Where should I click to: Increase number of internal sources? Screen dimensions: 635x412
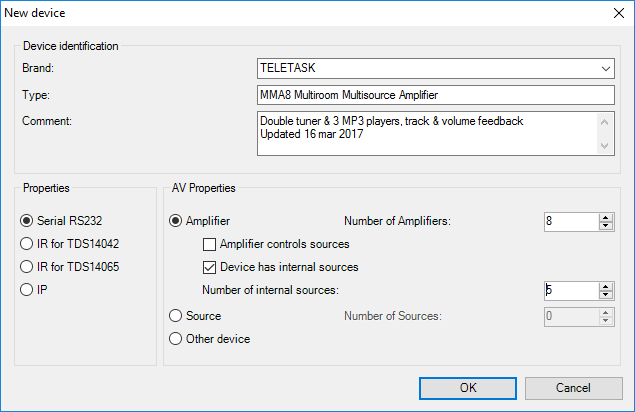click(x=605, y=286)
